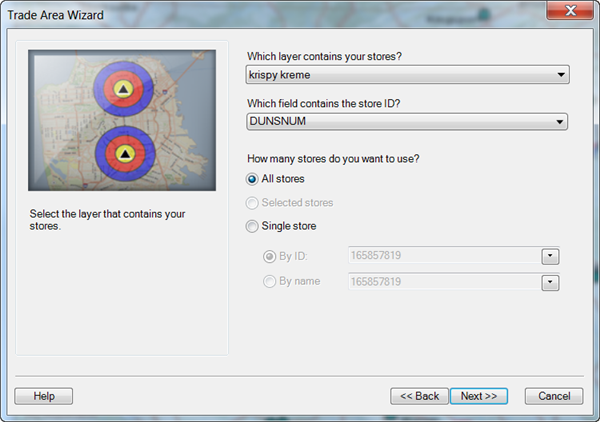Click the dropdown arrow beside the By name field

point(550,283)
